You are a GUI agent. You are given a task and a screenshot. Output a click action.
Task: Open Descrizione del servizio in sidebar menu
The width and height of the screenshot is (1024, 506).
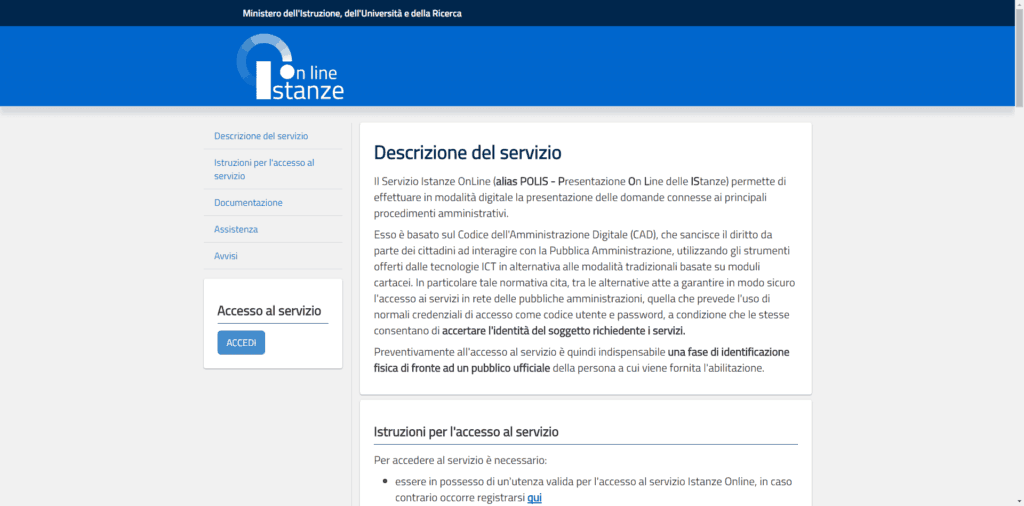pos(261,136)
